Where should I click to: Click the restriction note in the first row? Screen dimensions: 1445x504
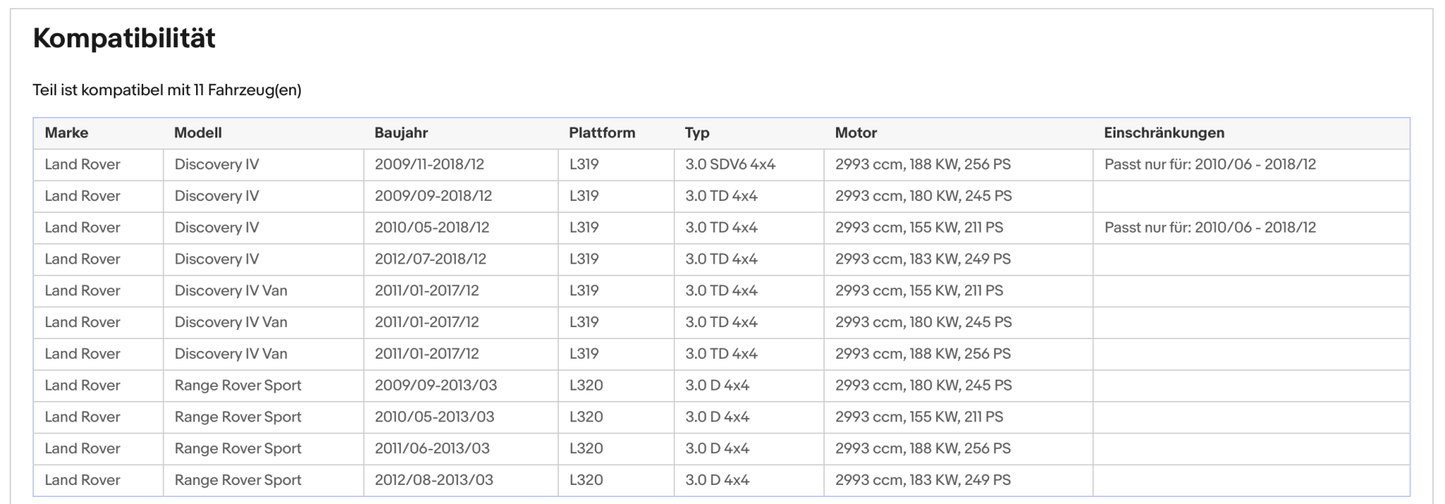click(1210, 164)
